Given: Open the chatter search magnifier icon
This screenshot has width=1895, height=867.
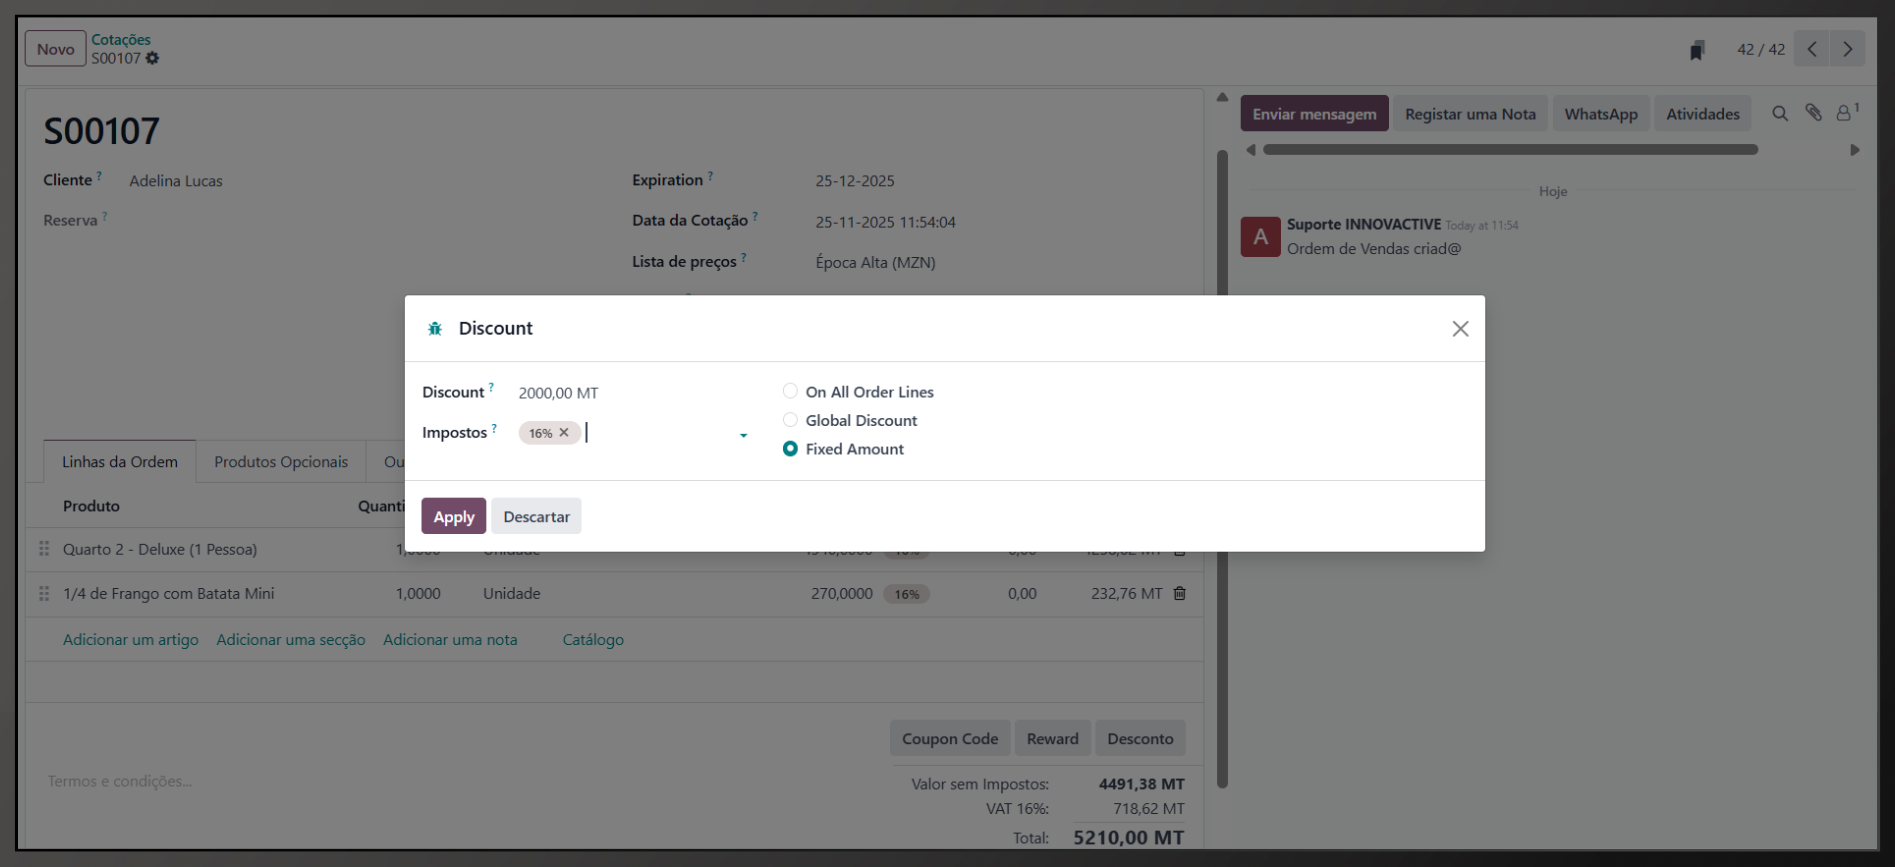Looking at the screenshot, I should 1780,114.
